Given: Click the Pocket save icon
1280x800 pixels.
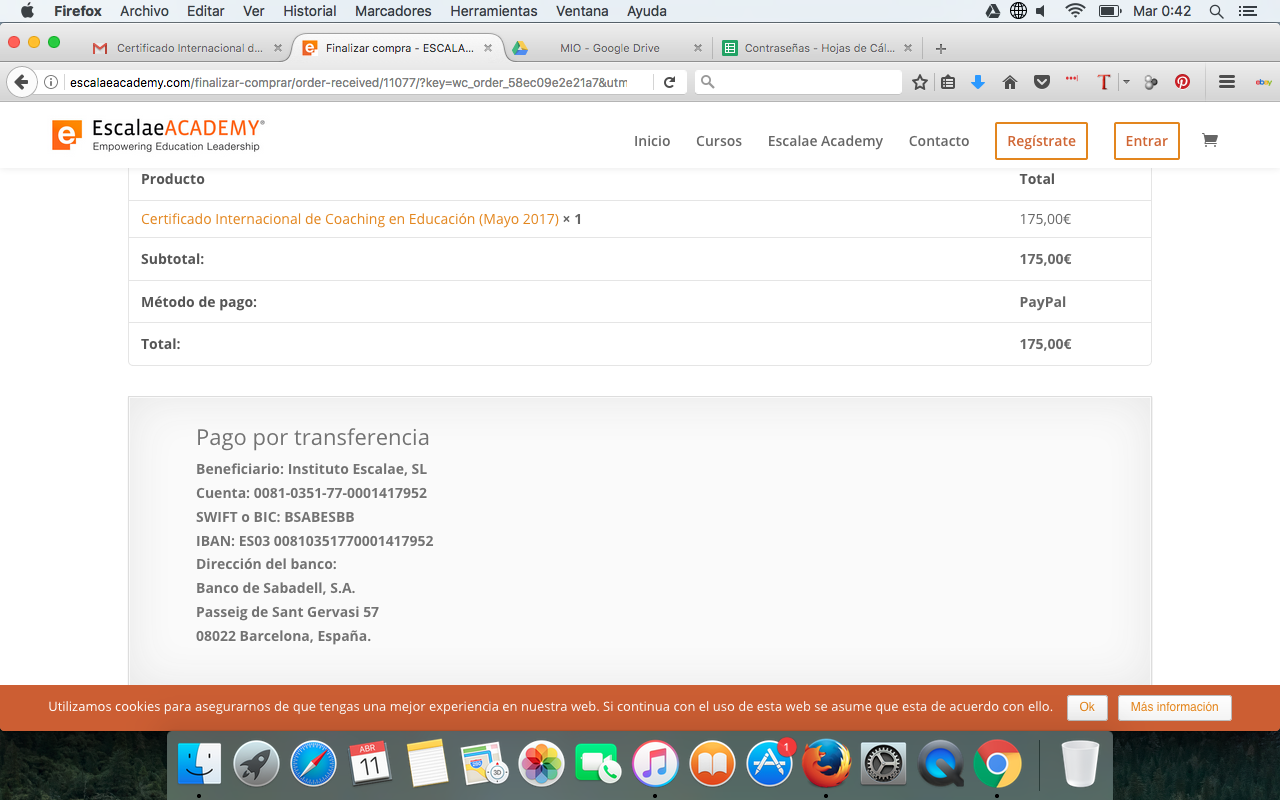Looking at the screenshot, I should [1042, 82].
